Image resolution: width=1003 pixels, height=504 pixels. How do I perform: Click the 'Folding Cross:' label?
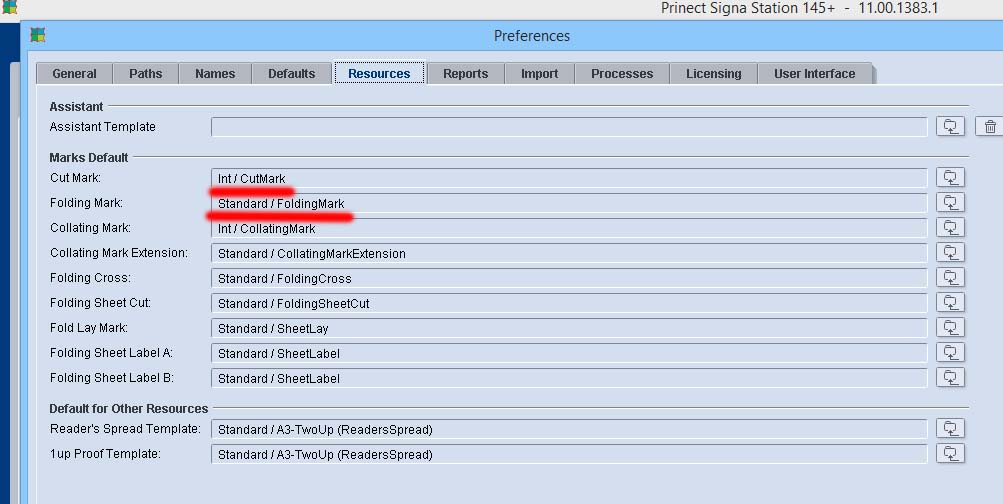(x=90, y=278)
